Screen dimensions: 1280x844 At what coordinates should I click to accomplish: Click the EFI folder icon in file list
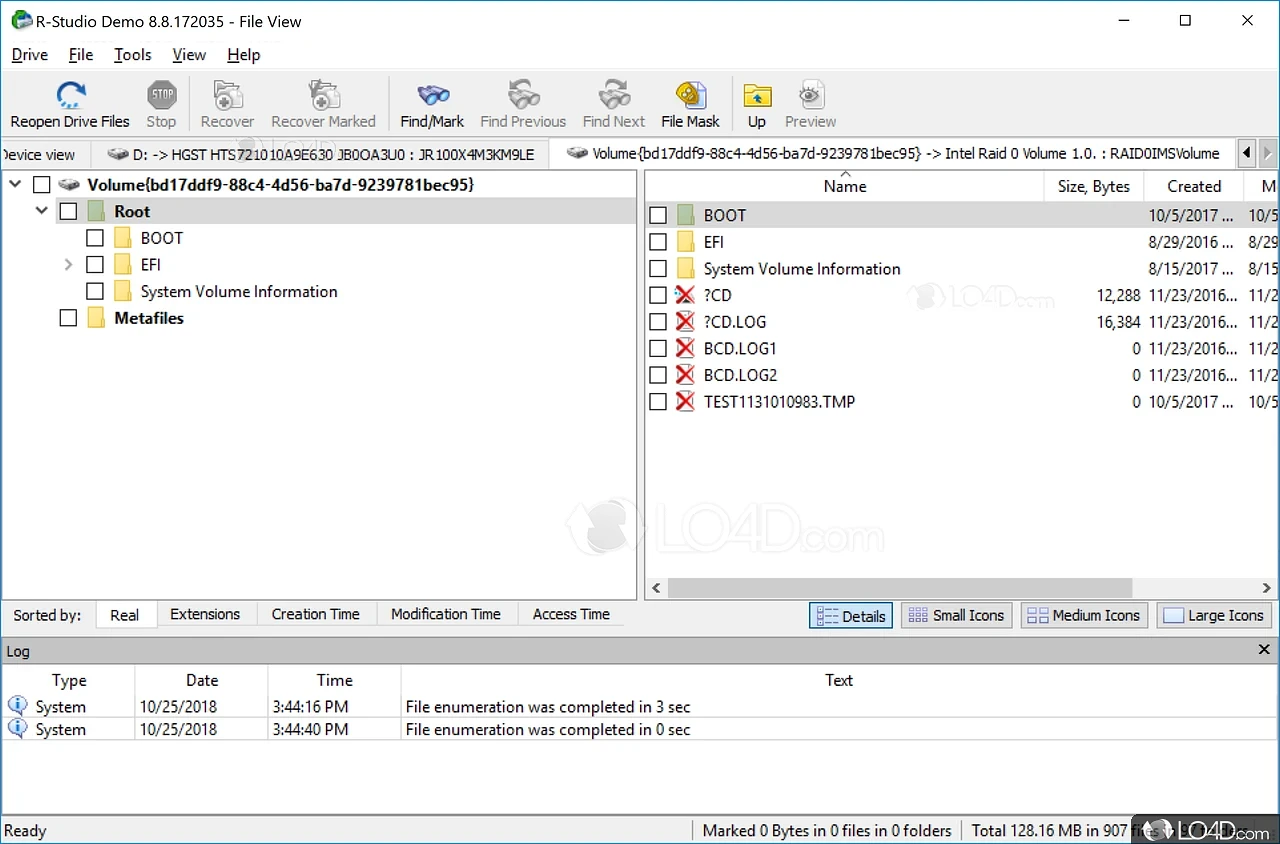tap(685, 242)
